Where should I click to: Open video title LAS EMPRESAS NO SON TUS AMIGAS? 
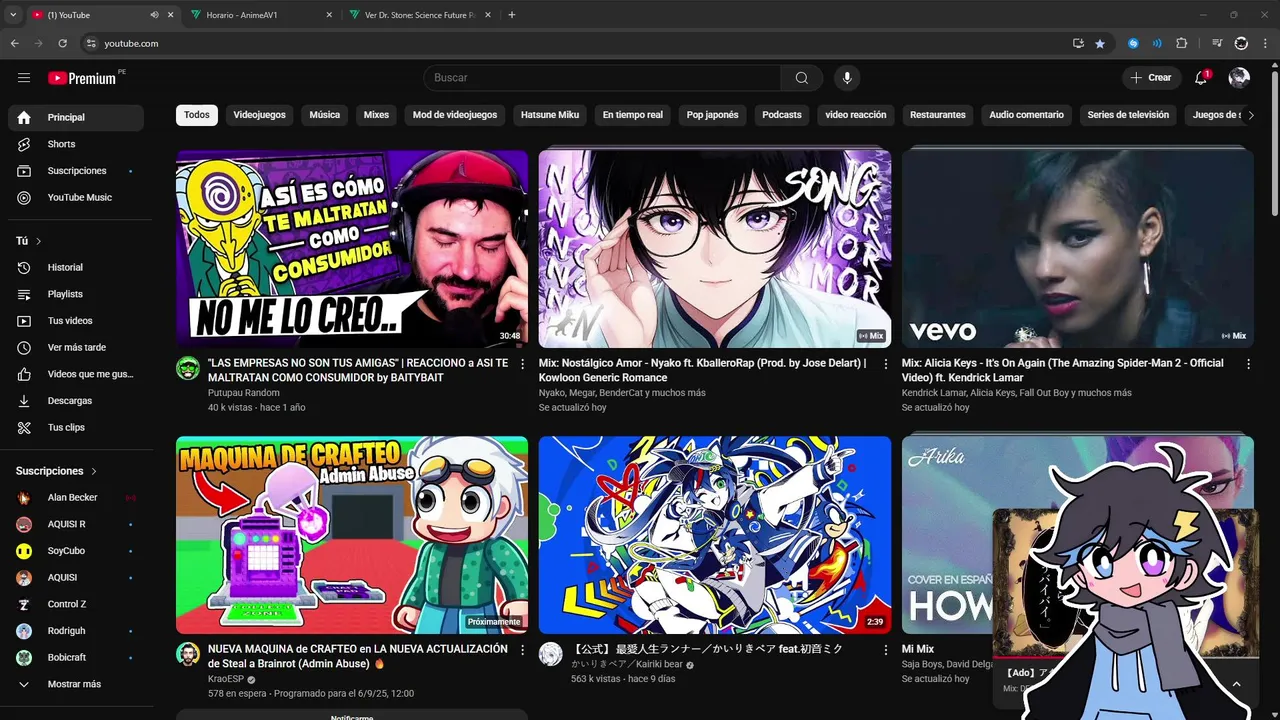click(358, 370)
